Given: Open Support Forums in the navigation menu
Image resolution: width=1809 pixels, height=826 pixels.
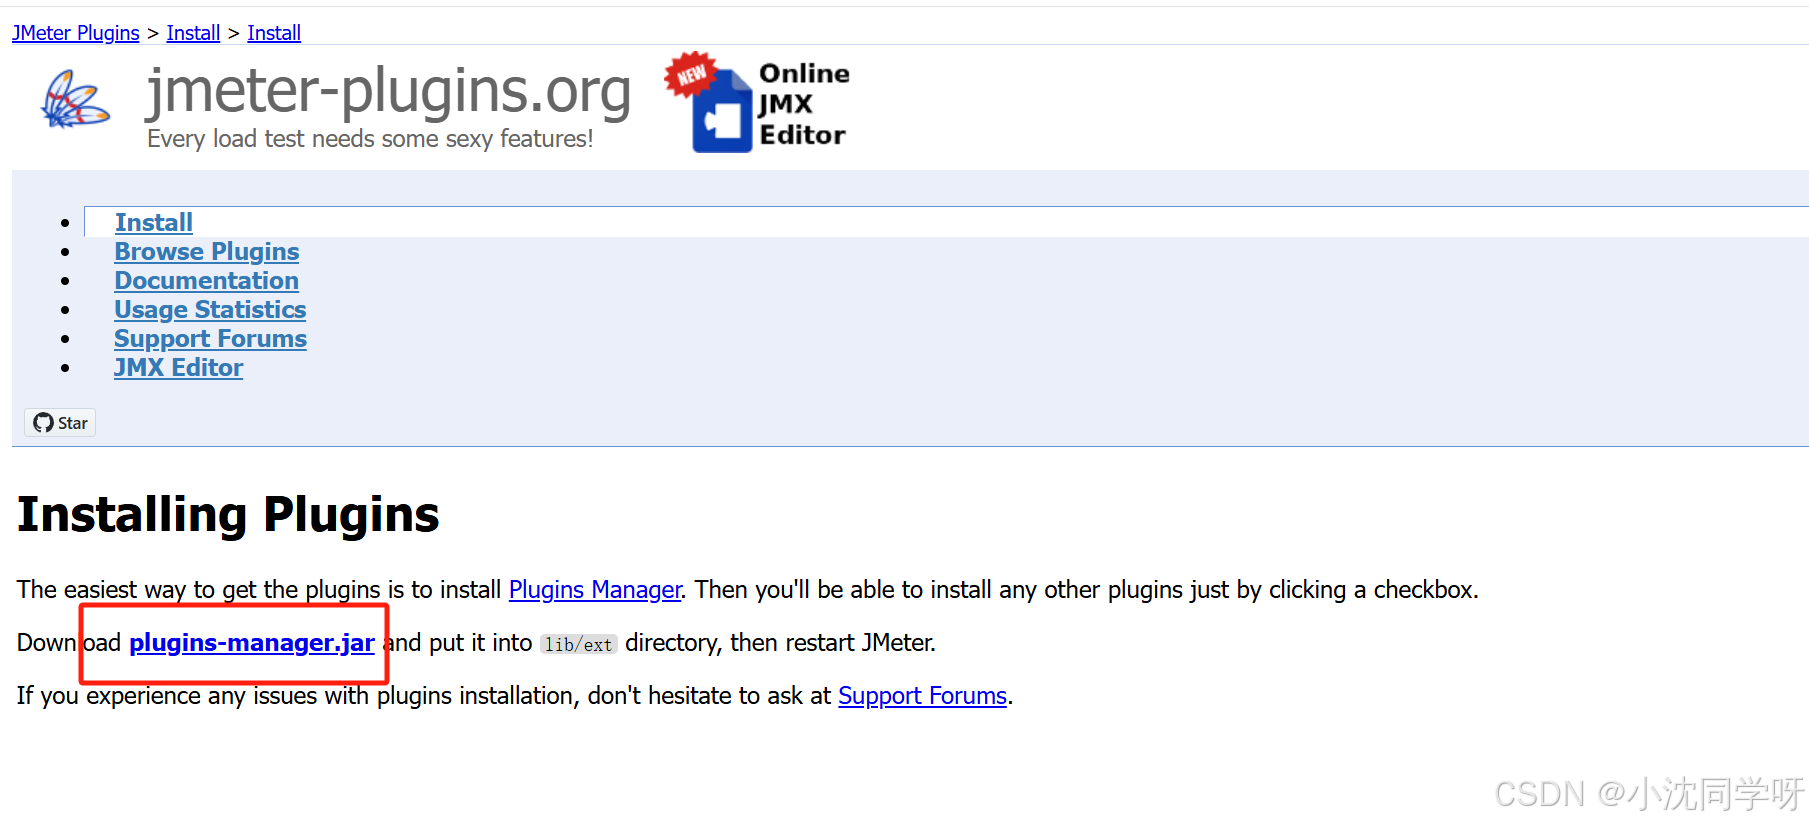Looking at the screenshot, I should coord(211,338).
